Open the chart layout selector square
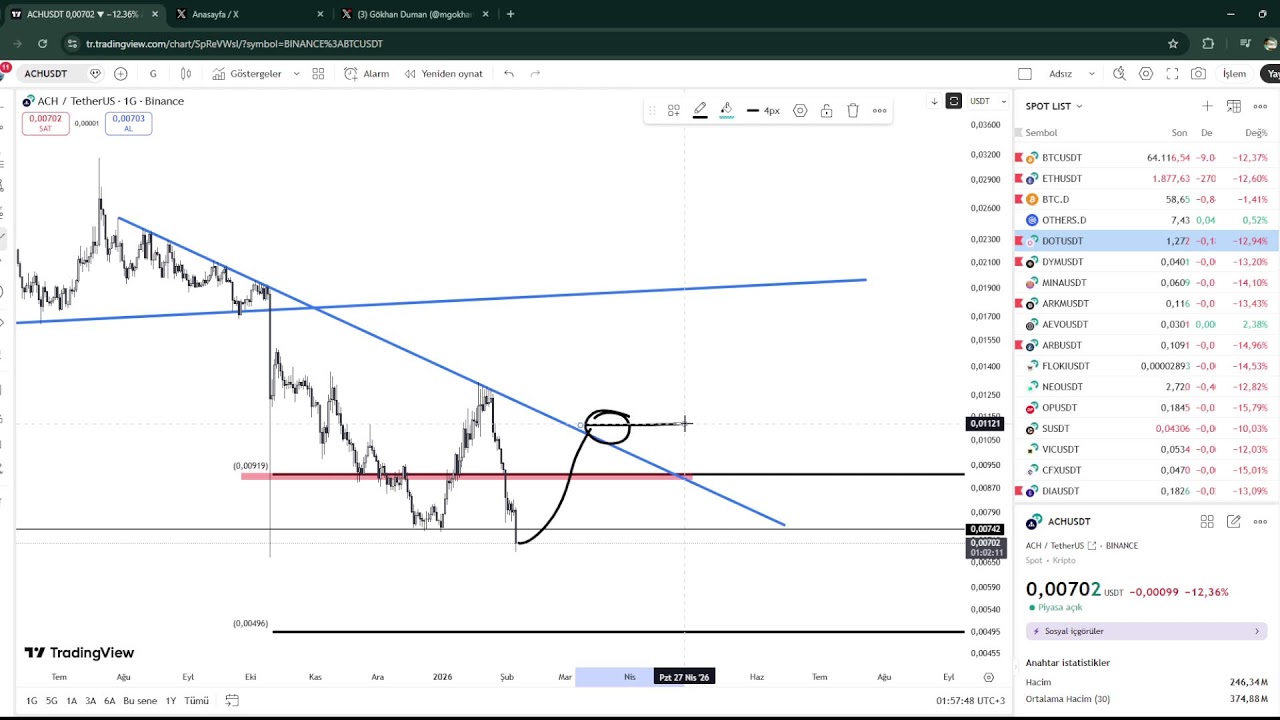The height and width of the screenshot is (720, 1280). (1025, 74)
